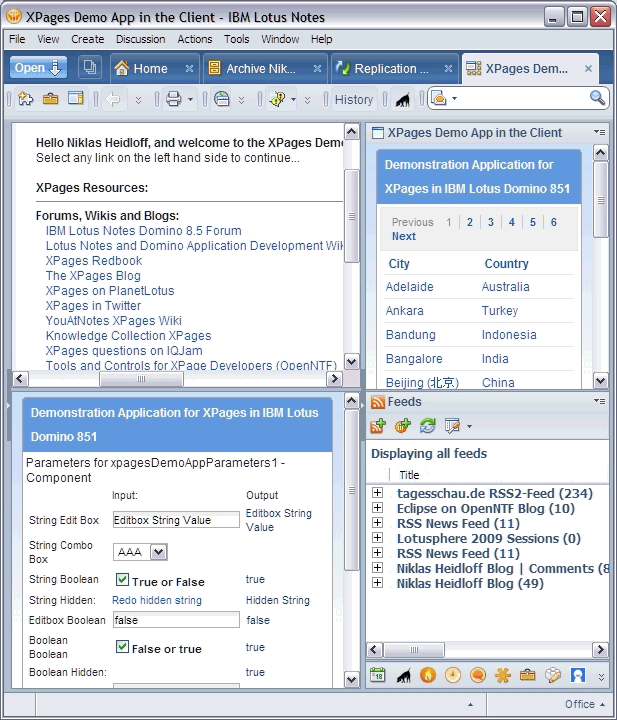
Task: Click the edit feed view icon
Action: tap(452, 426)
